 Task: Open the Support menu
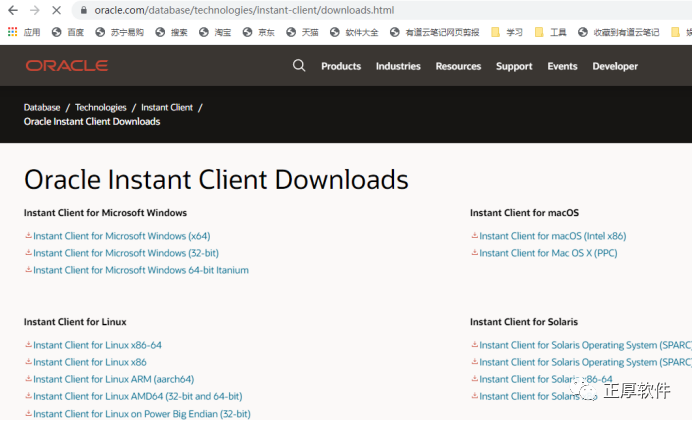514,67
